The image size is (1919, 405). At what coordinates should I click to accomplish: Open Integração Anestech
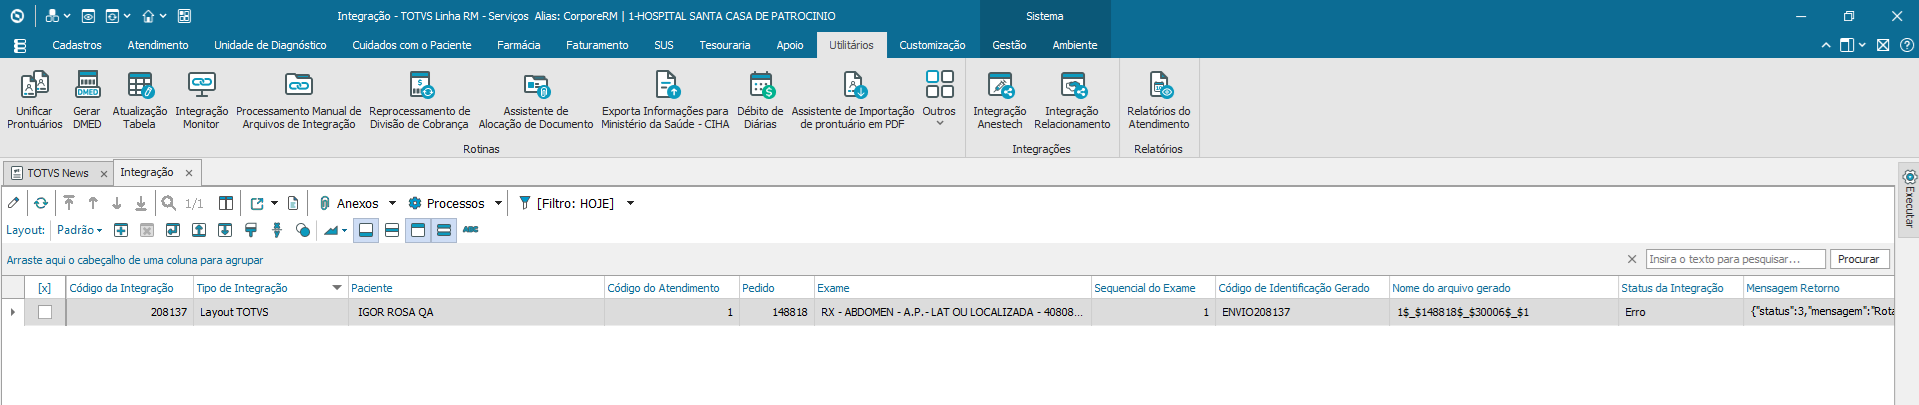click(x=999, y=101)
